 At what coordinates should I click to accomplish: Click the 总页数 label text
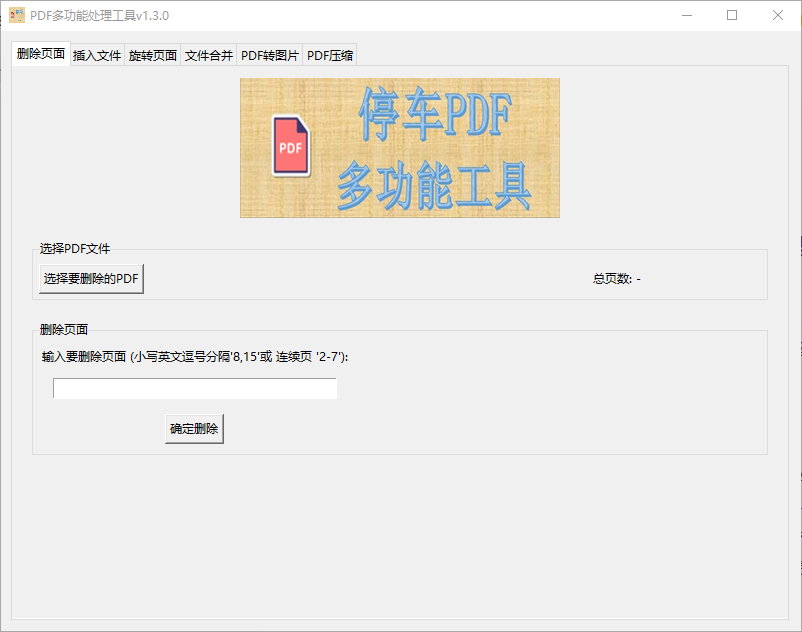click(x=617, y=279)
